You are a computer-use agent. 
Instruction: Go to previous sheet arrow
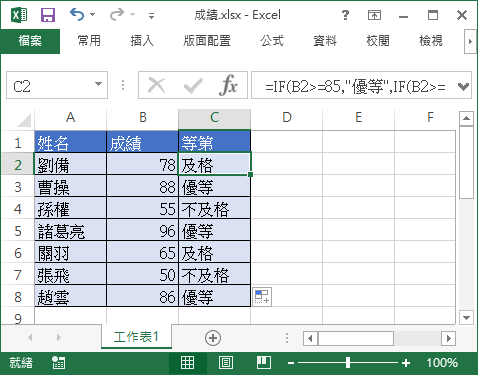point(30,338)
